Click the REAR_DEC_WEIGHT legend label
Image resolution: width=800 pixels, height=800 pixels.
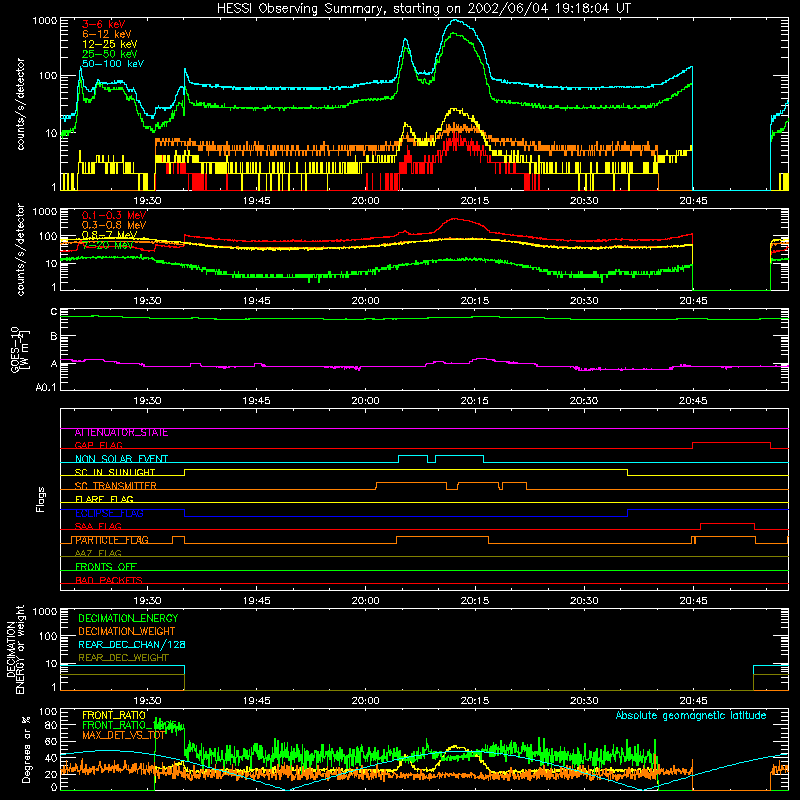tap(123, 658)
